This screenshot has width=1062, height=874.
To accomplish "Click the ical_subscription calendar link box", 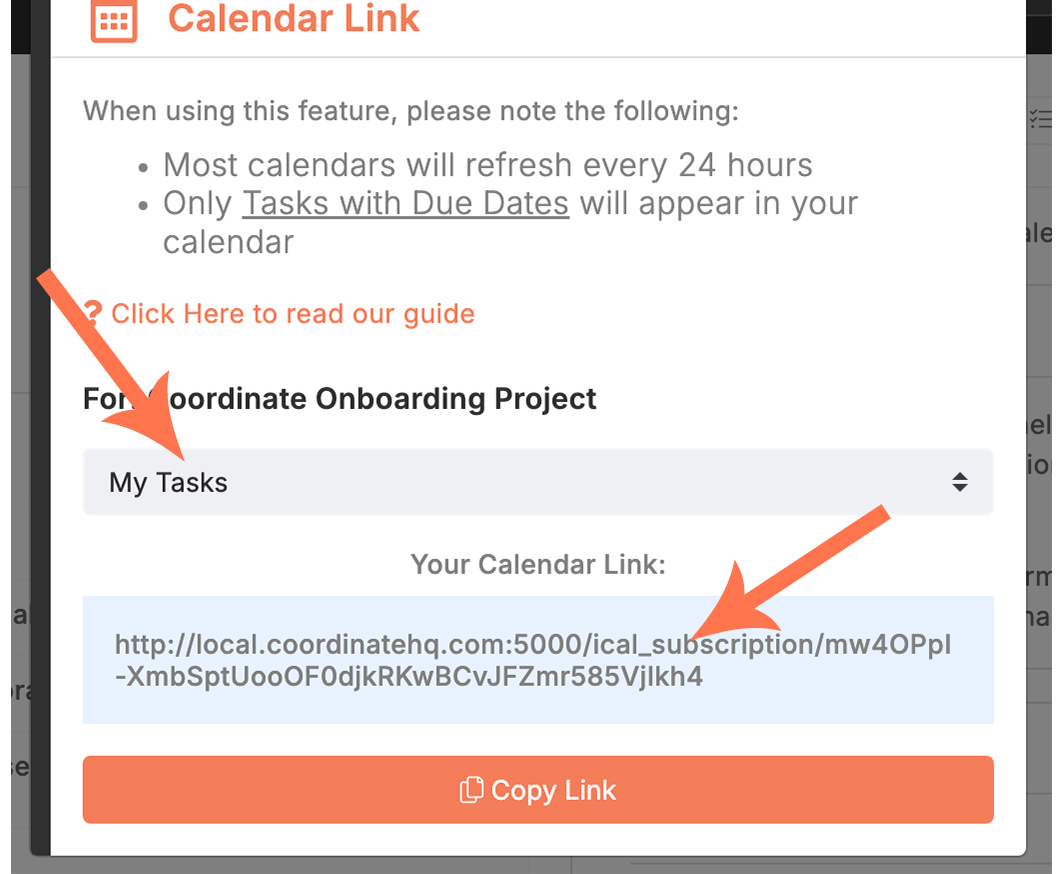I will coord(538,660).
